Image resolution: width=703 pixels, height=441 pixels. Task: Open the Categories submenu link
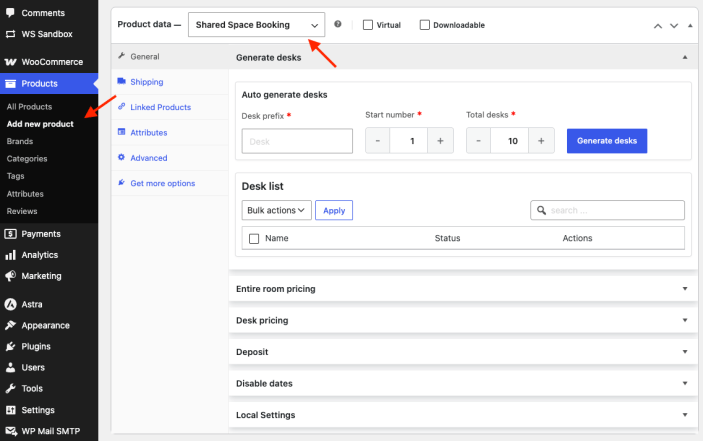(x=27, y=159)
